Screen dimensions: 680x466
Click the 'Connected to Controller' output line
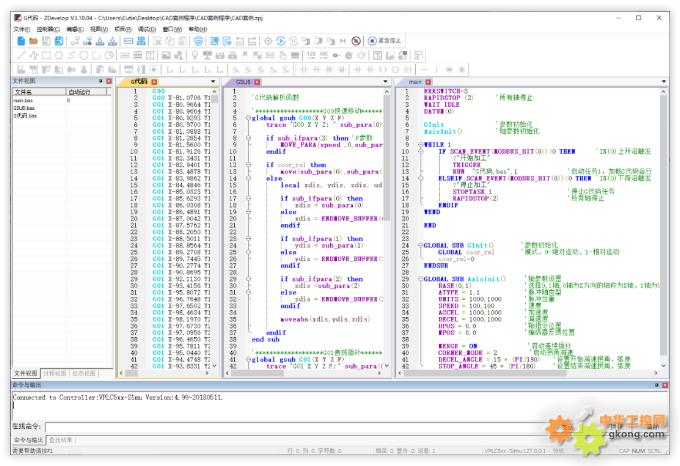tap(118, 397)
